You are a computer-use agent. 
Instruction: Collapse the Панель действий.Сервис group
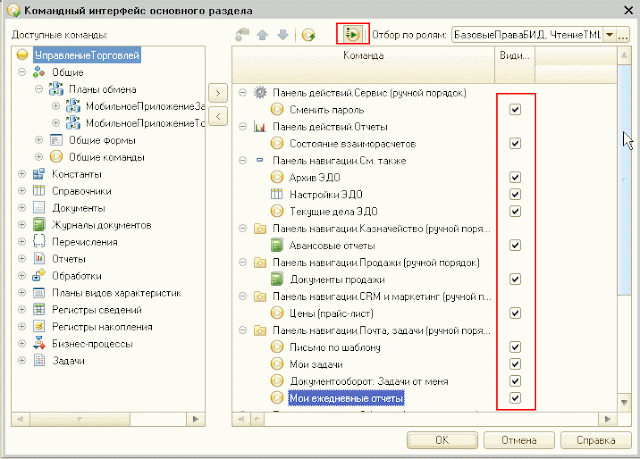tap(243, 93)
